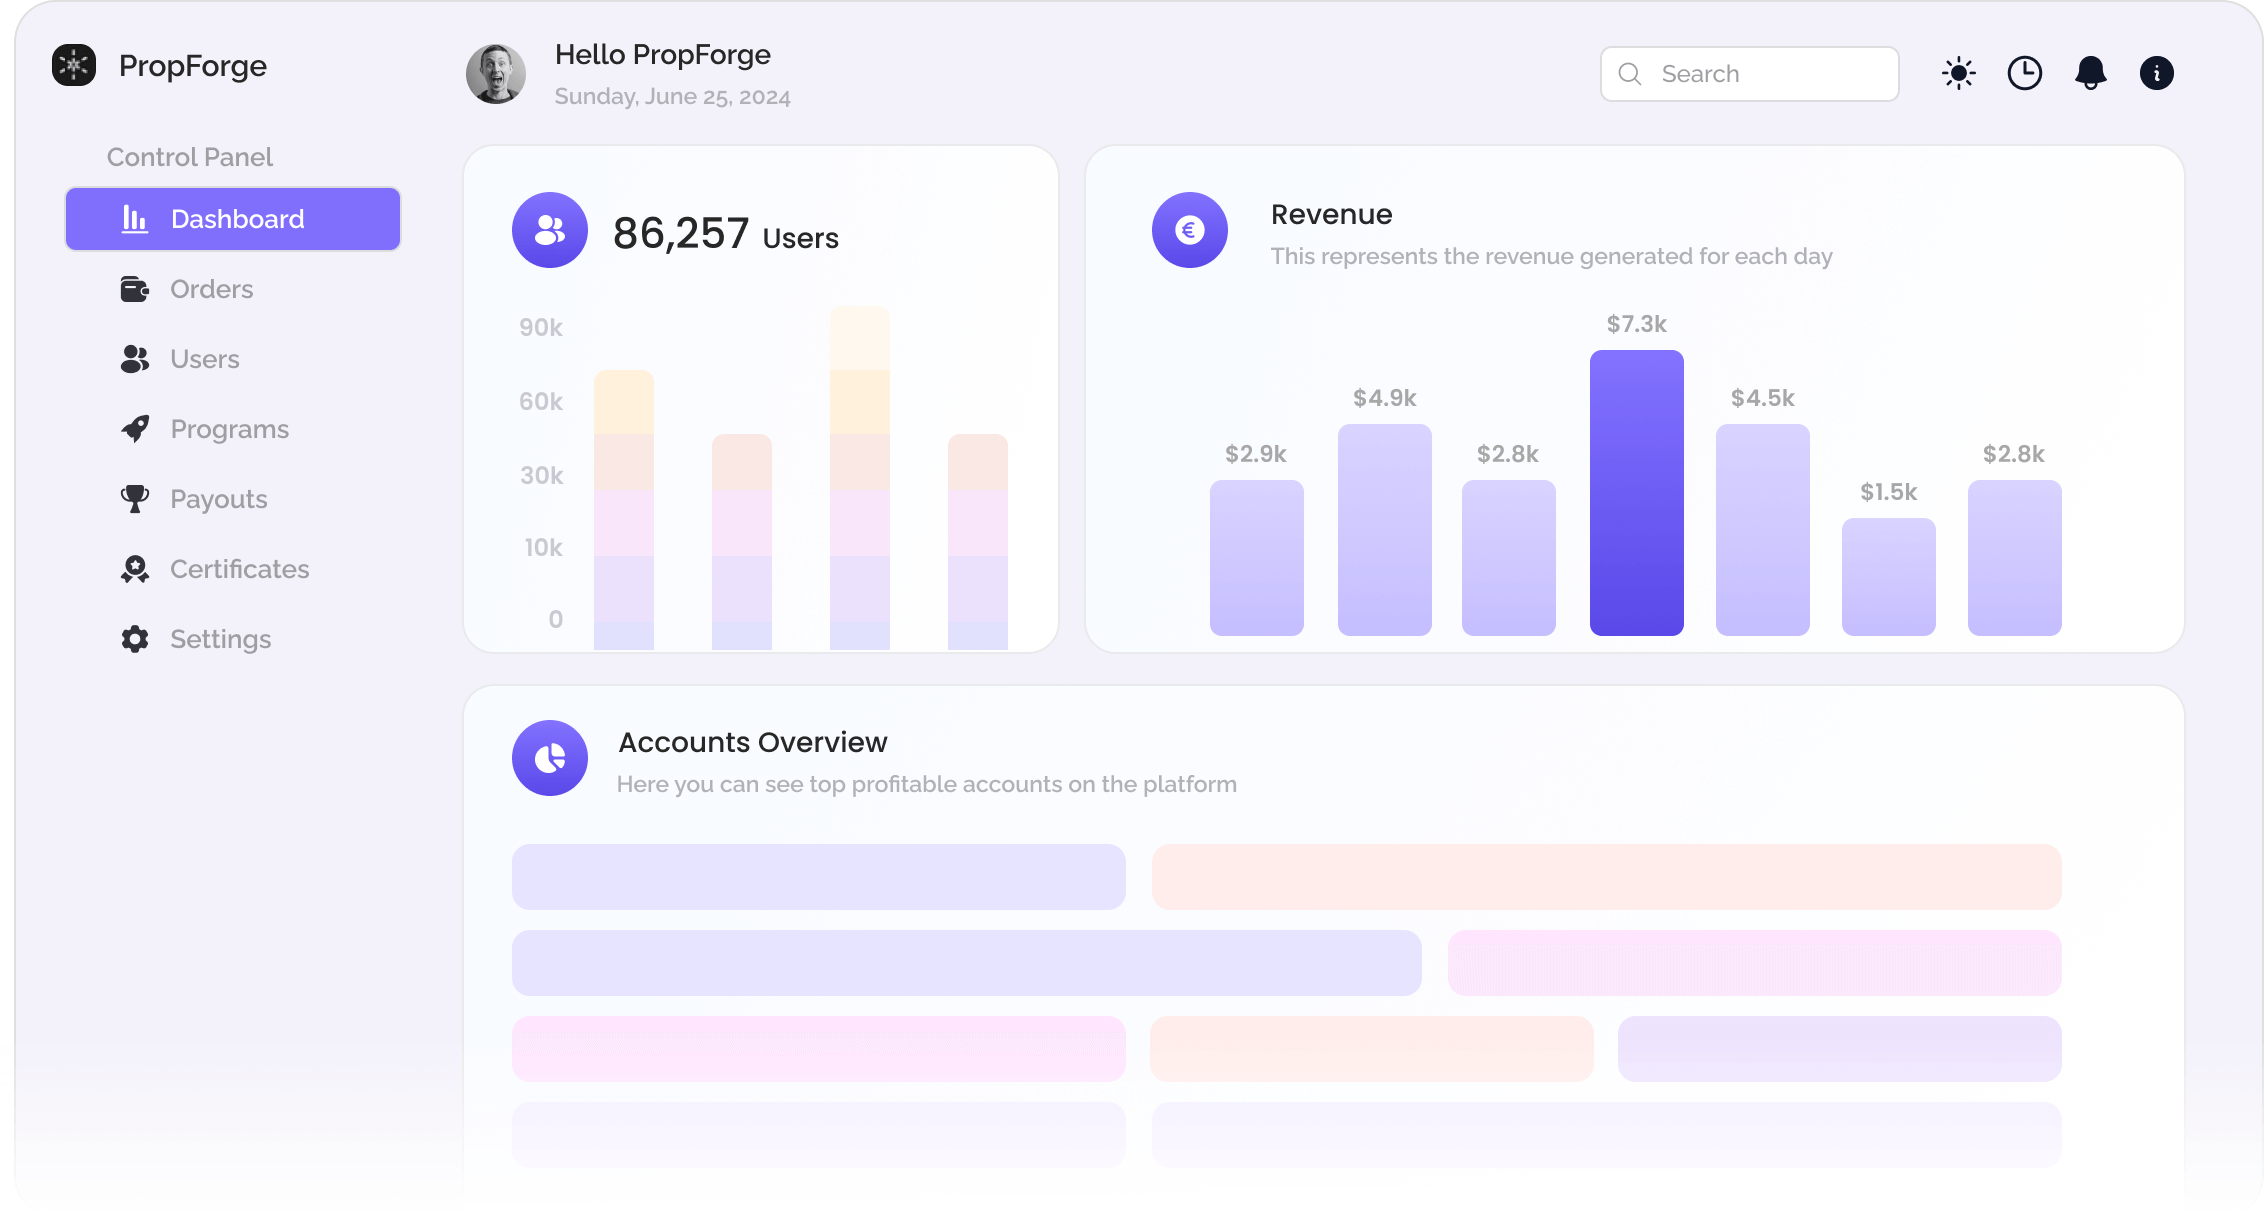Click the Accounts Overview pie chart button
Screen dimensions: 2264x1218
pyautogui.click(x=548, y=758)
